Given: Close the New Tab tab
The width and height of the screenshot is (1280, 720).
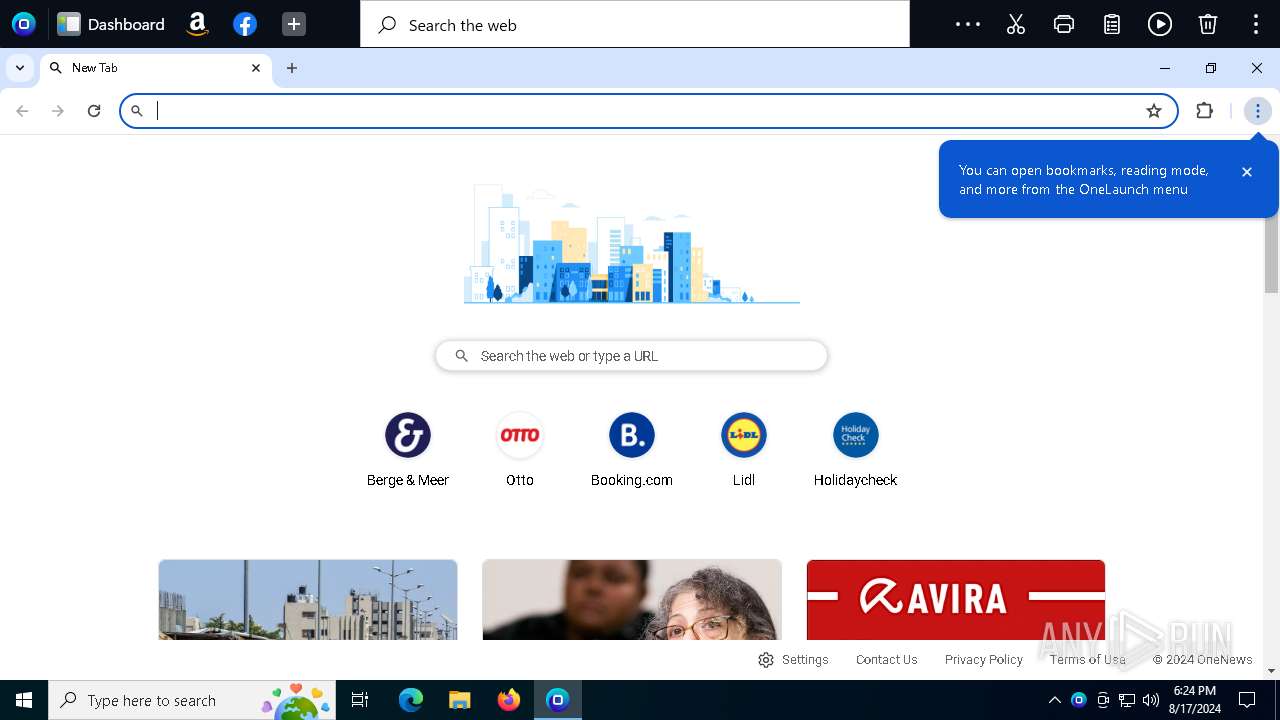Looking at the screenshot, I should point(256,68).
